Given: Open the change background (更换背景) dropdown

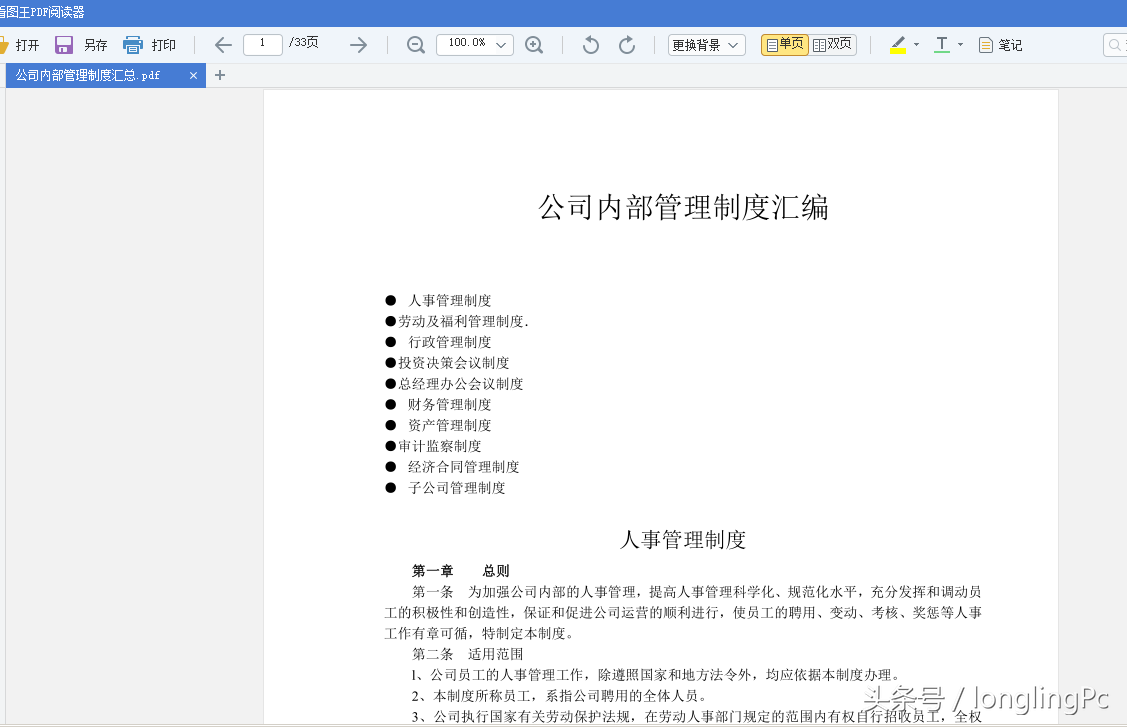Looking at the screenshot, I should point(707,45).
